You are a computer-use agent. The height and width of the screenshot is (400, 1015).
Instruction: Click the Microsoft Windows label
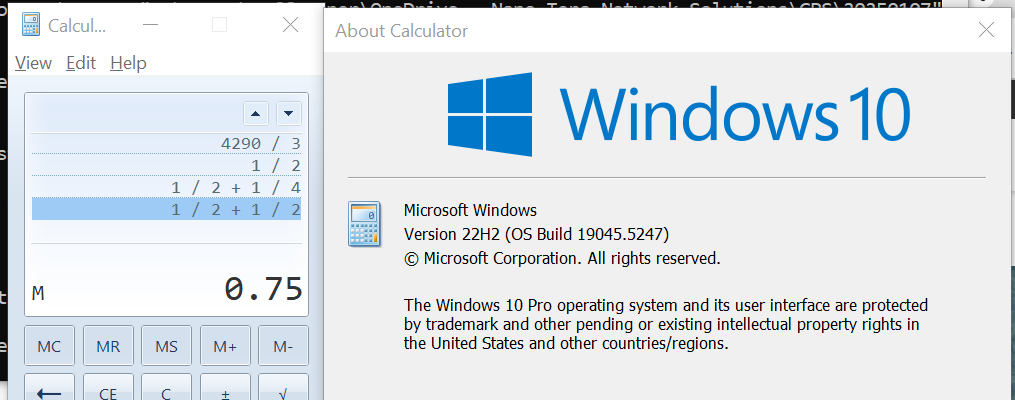point(470,210)
